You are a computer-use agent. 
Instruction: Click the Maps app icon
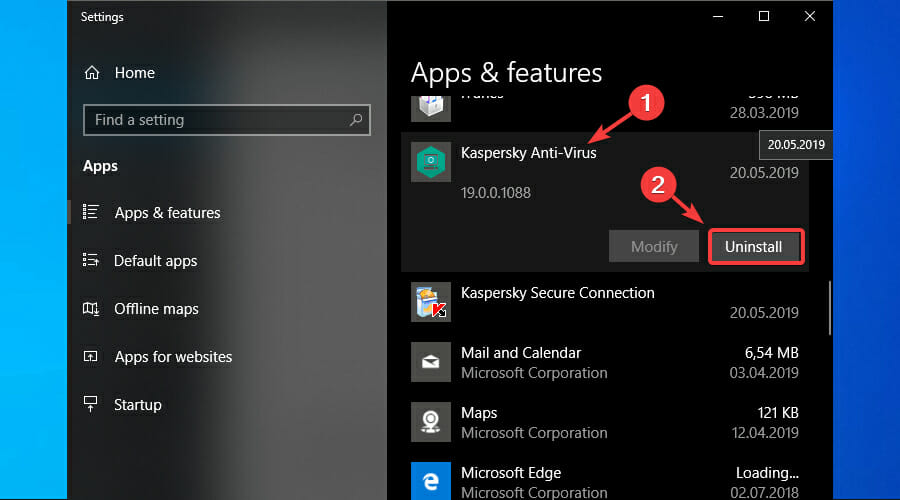(430, 422)
